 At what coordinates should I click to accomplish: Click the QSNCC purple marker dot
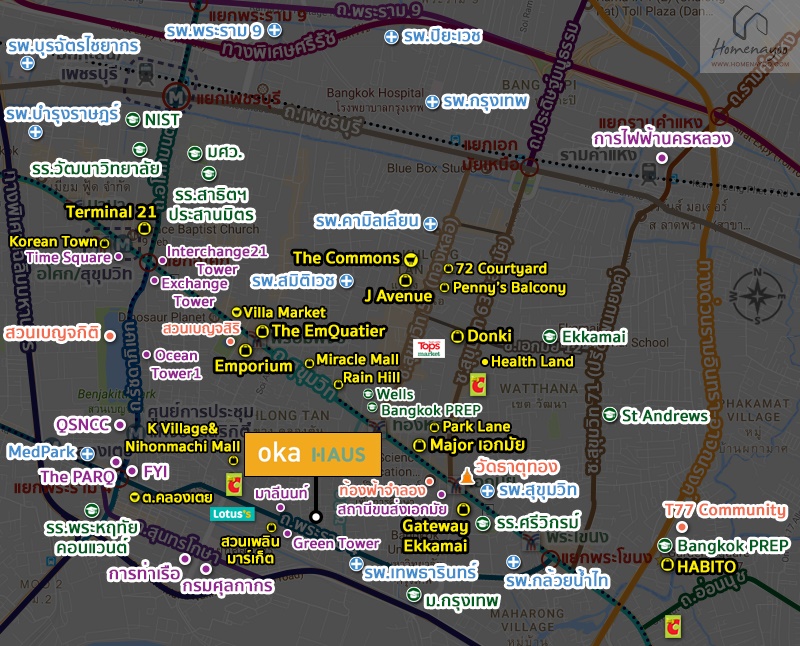click(120, 425)
